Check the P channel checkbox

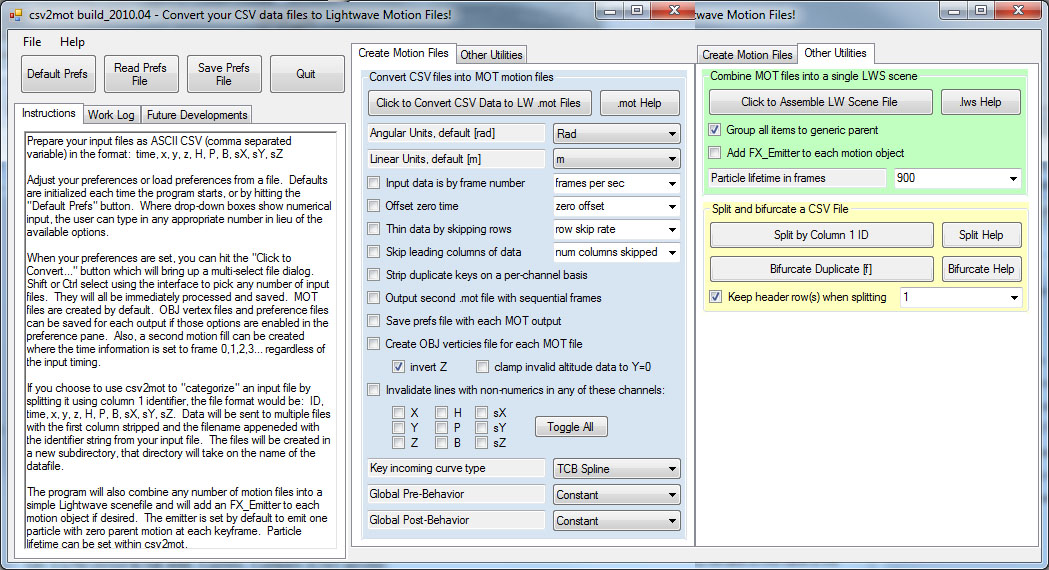[x=442, y=428]
